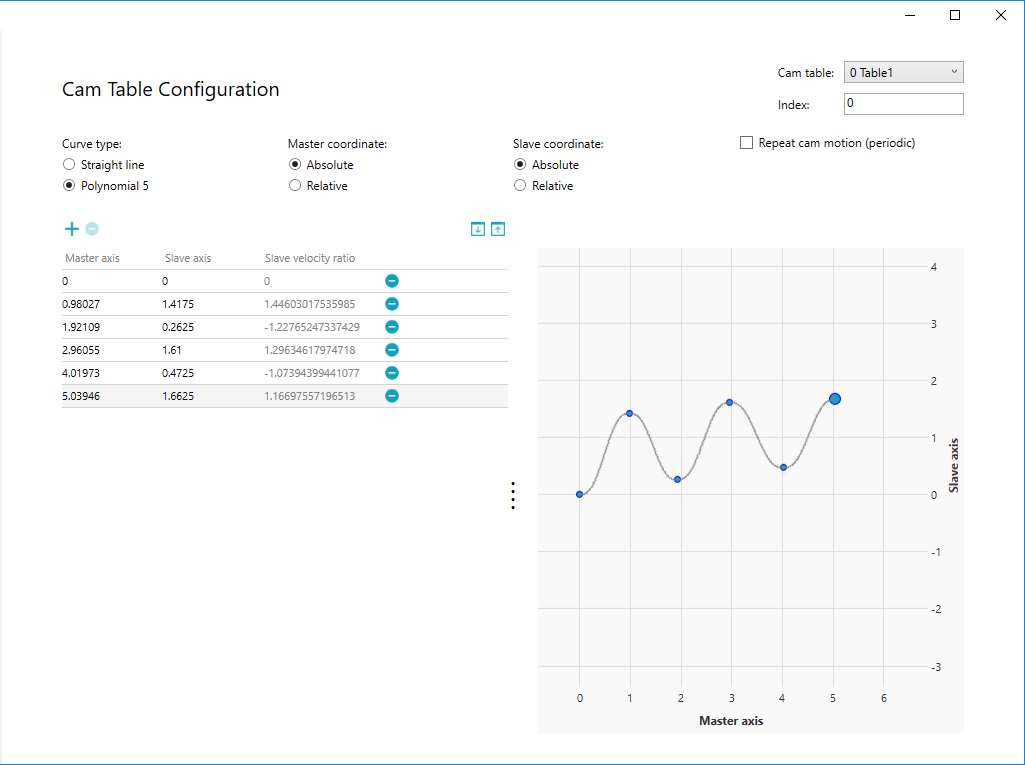
Task: Select the Master axis cell 5.03946
Action: [x=83, y=396]
